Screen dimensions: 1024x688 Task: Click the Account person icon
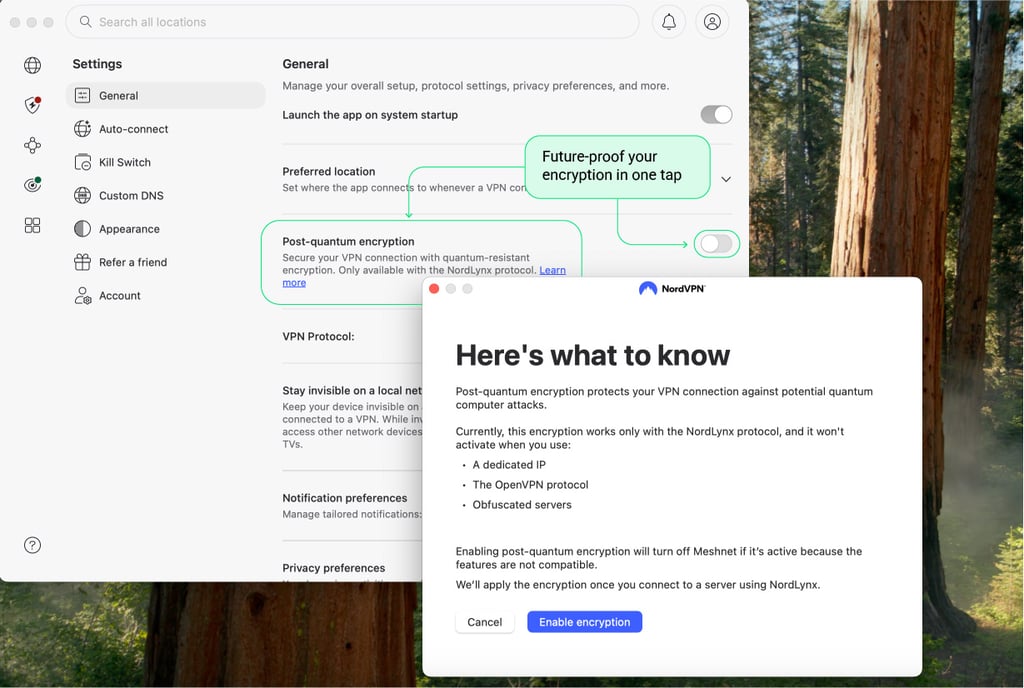82,296
